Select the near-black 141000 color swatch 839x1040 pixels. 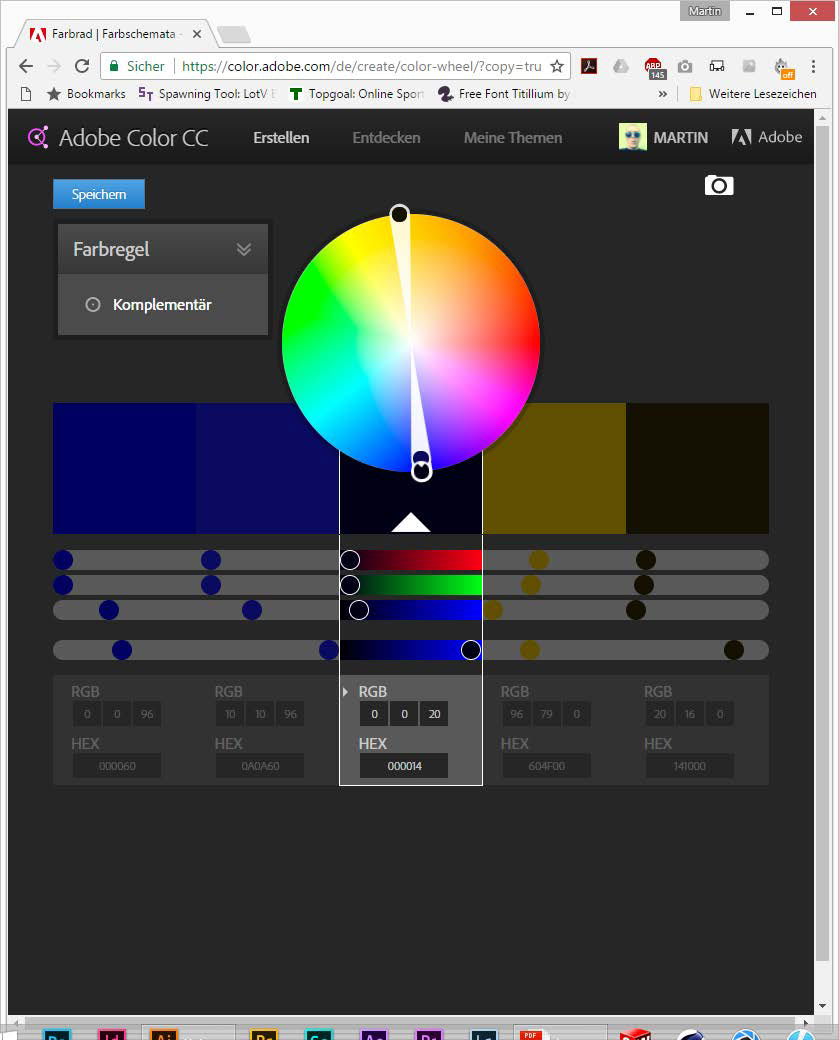(698, 468)
